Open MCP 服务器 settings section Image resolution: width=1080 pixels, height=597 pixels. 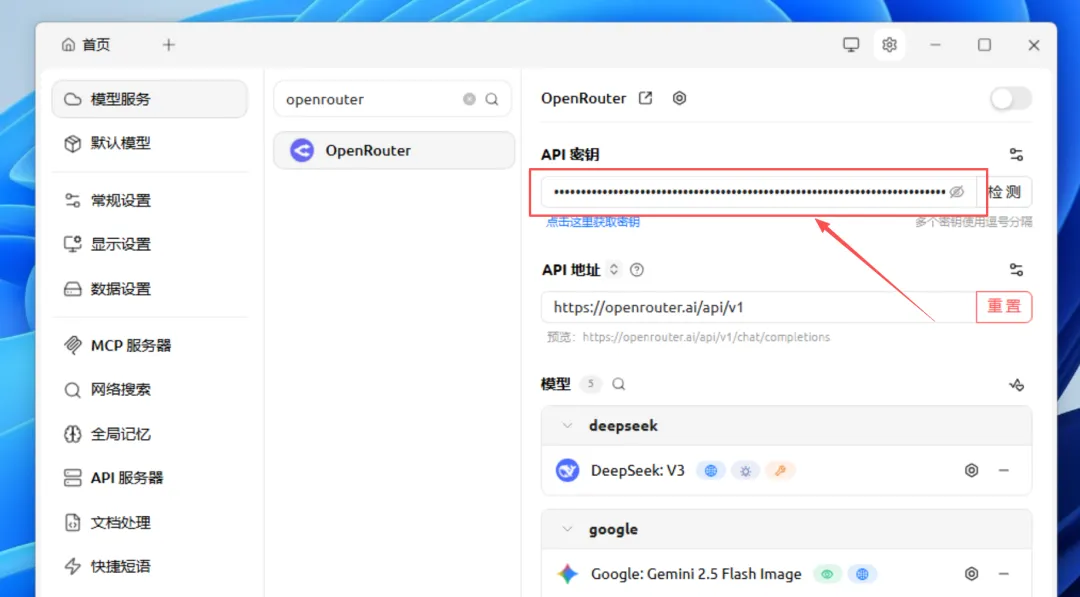point(149,346)
